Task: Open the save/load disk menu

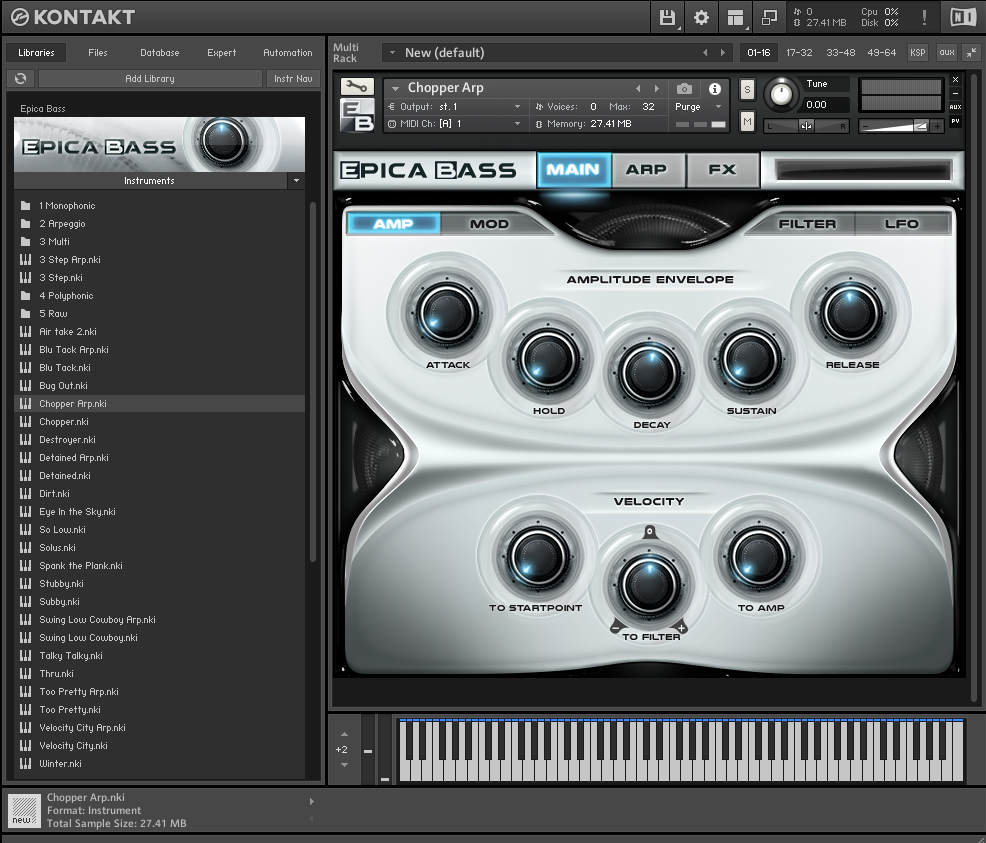Action: coord(667,18)
